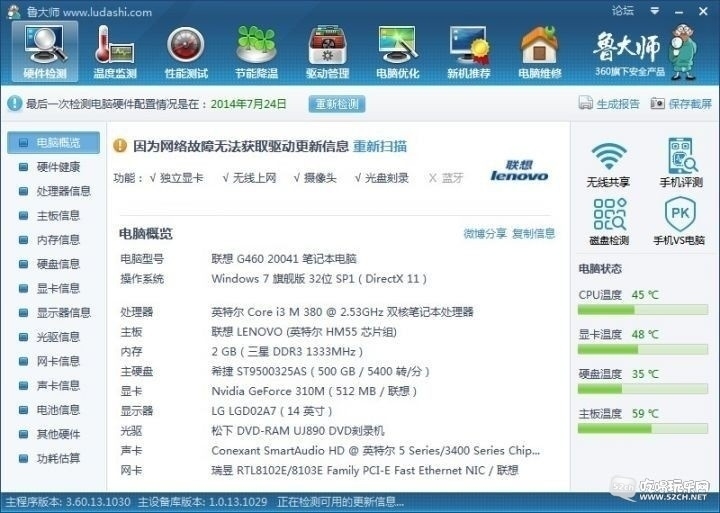The image size is (720, 513).
Task: Open the 论坛 forum link in title bar
Action: [x=623, y=11]
